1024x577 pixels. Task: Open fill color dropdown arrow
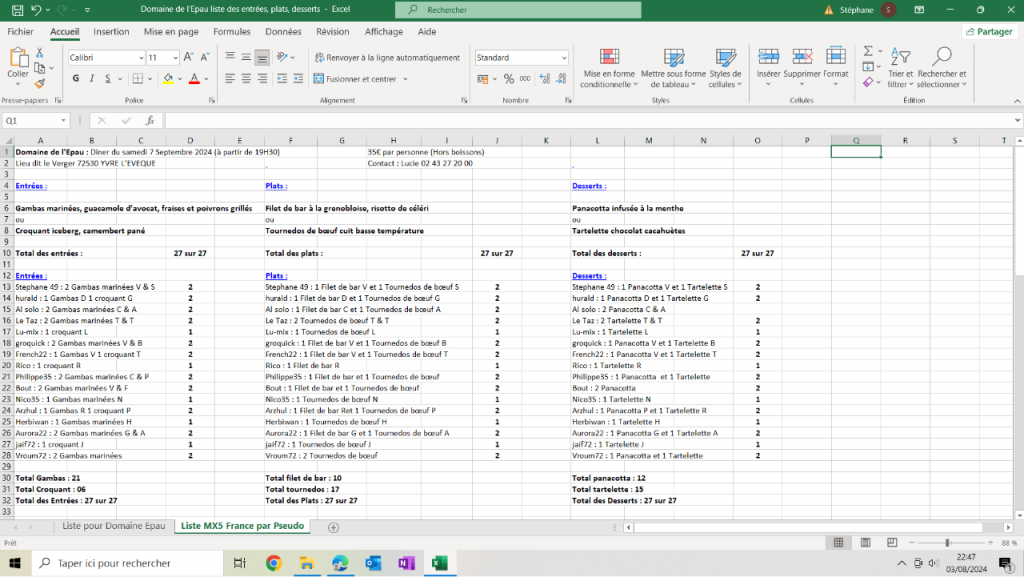(180, 79)
